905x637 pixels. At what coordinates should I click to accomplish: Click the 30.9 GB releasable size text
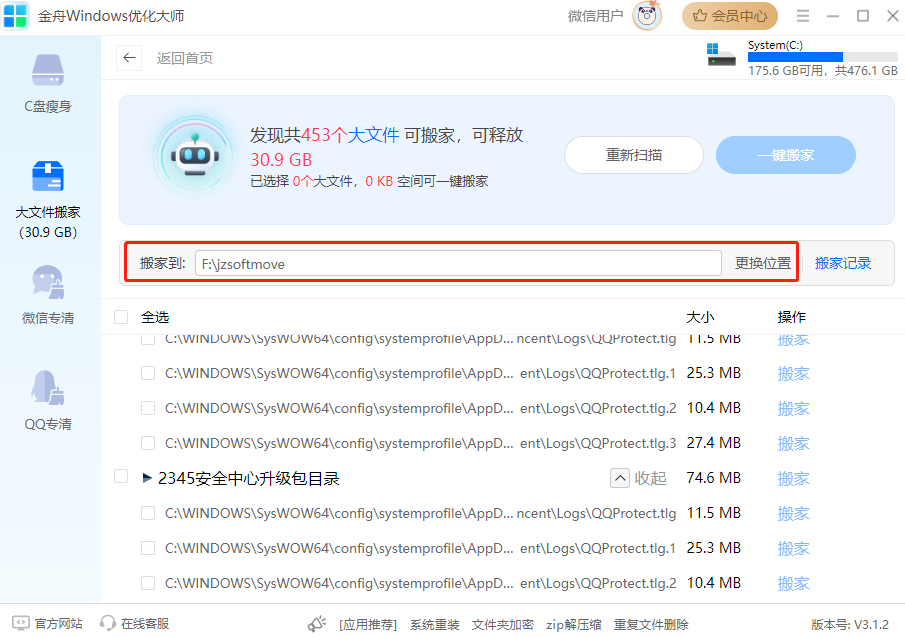[x=281, y=159]
